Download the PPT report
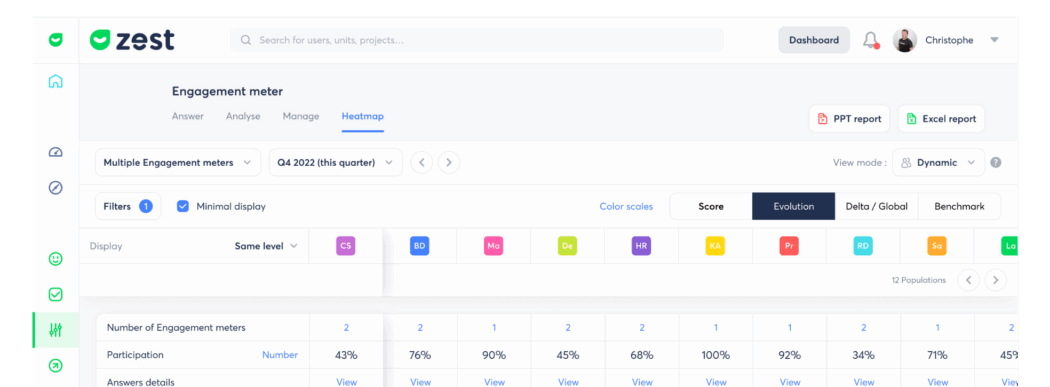The height and width of the screenshot is (387, 1050). pyautogui.click(x=849, y=119)
